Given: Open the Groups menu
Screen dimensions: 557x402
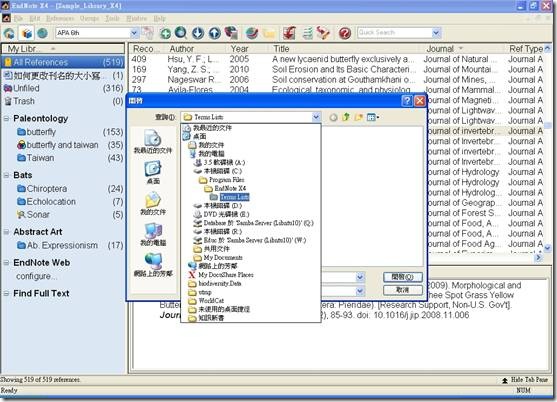Looking at the screenshot, I should coord(89,18).
